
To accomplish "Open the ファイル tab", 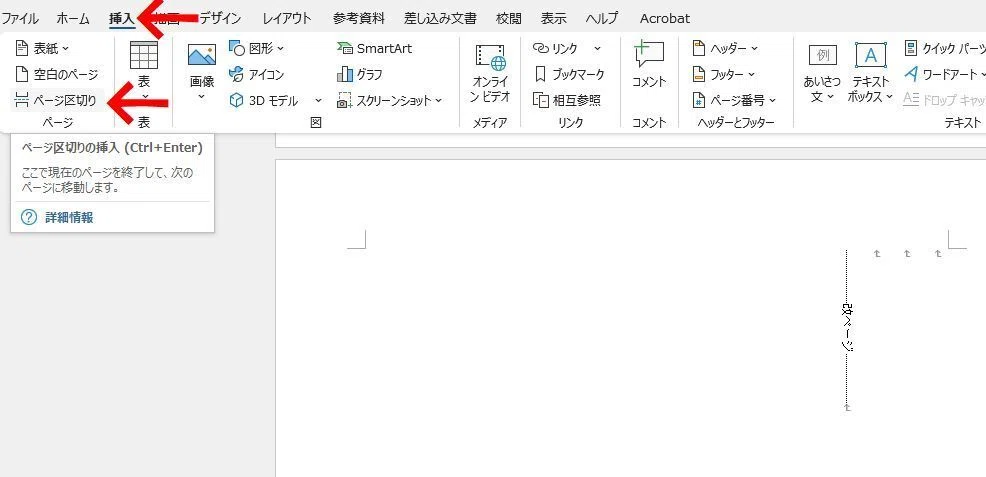I will [x=19, y=18].
